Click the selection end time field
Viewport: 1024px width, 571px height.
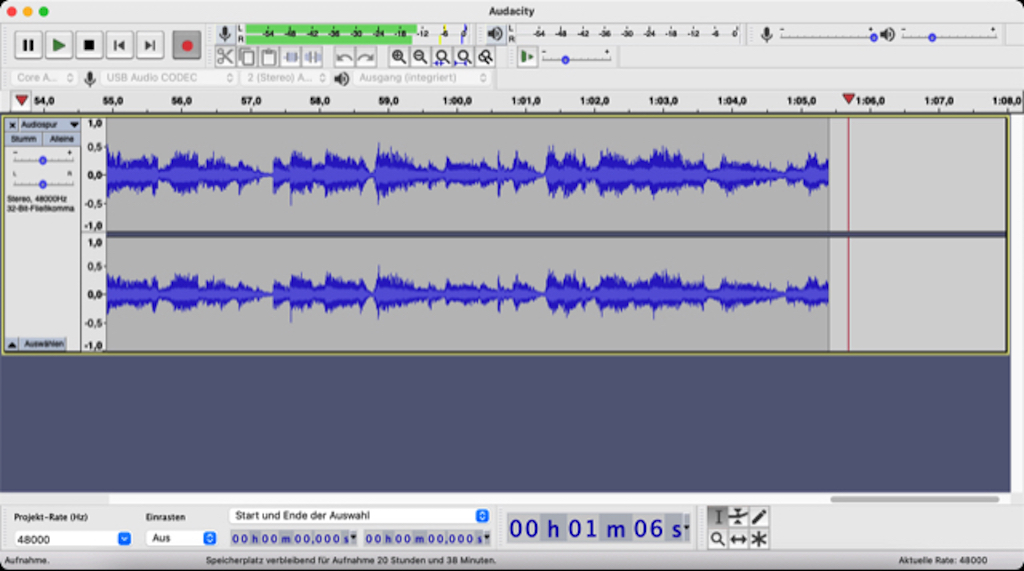(x=427, y=538)
